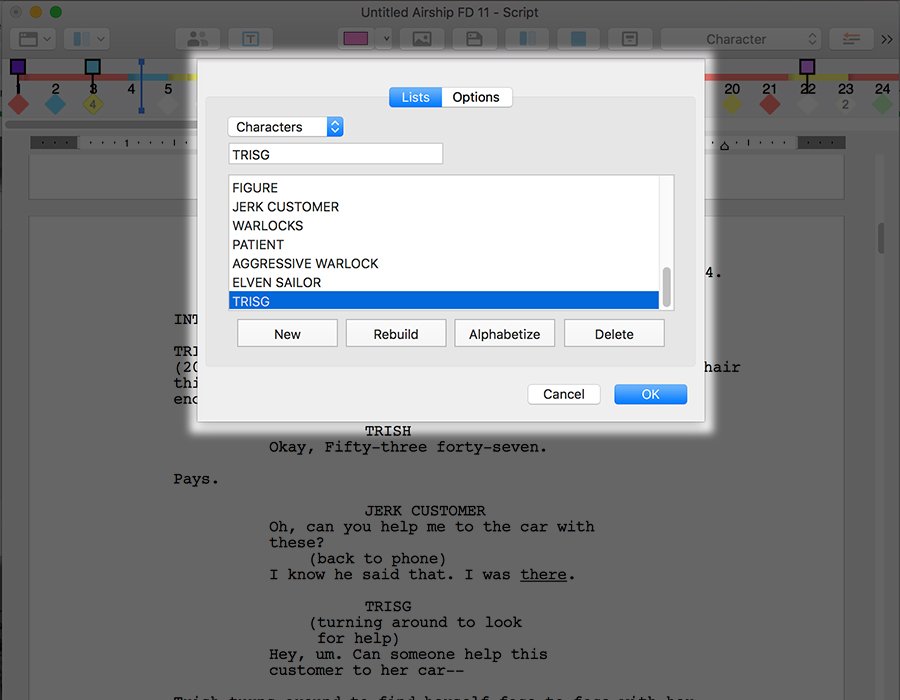Expand the arrow beside the magenta swatch
The height and width of the screenshot is (700, 900).
(386, 39)
